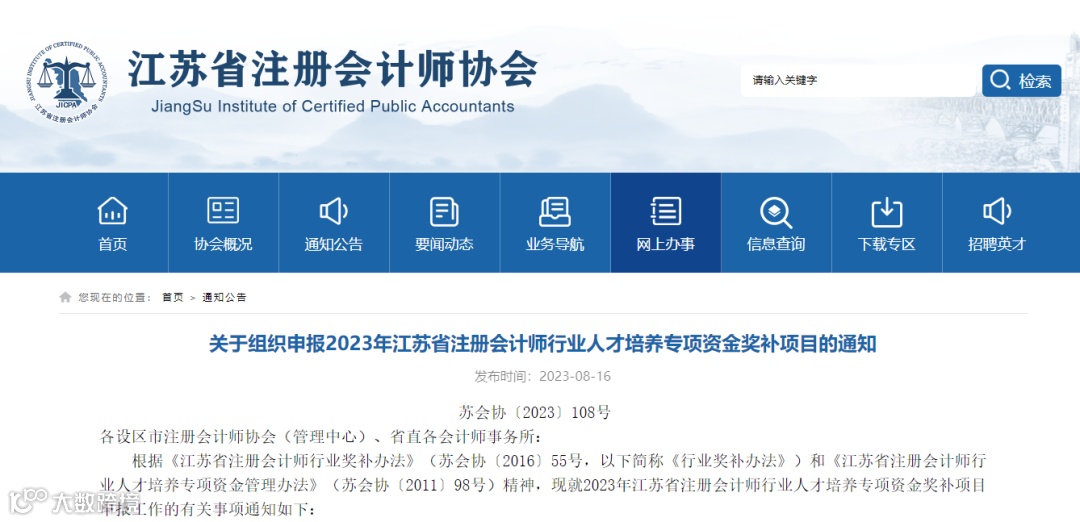The image size is (1080, 522).
Task: Click the list icon above 网上办事
Action: point(665,211)
